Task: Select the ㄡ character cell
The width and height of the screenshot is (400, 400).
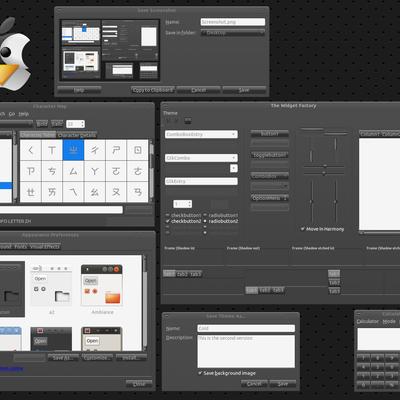Action: click(116, 192)
